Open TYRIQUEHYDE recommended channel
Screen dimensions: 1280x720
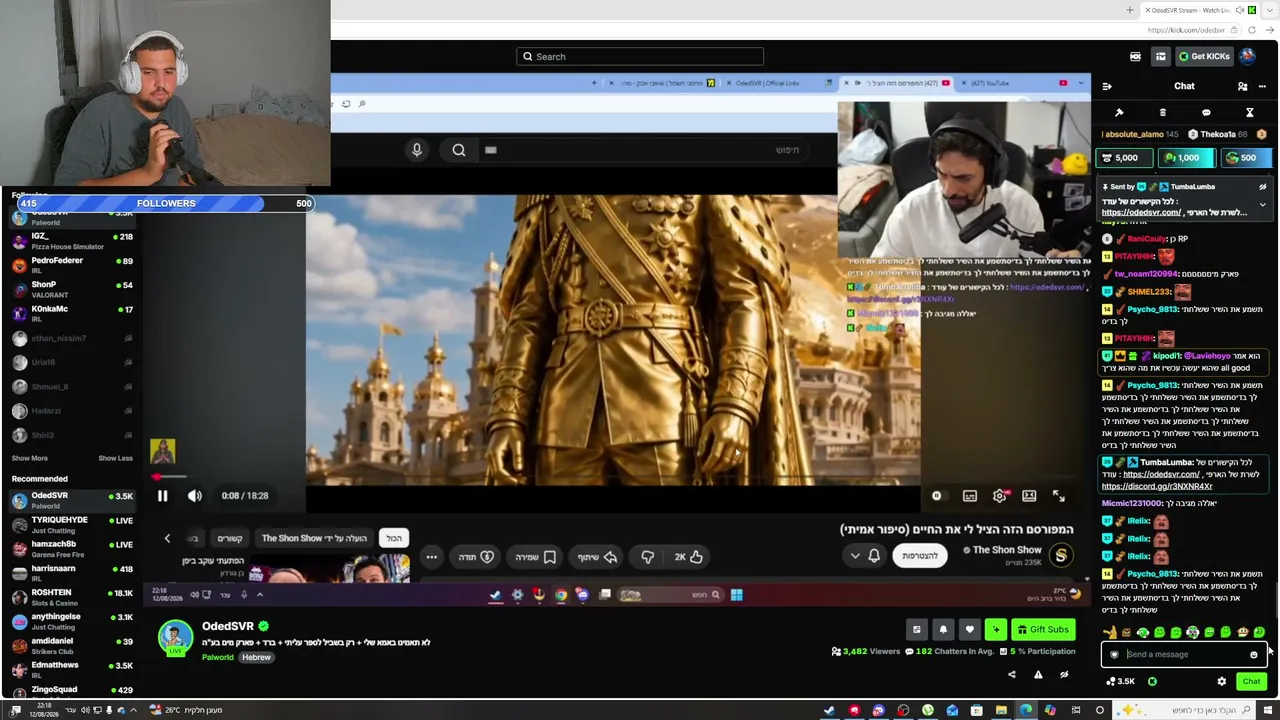72,525
